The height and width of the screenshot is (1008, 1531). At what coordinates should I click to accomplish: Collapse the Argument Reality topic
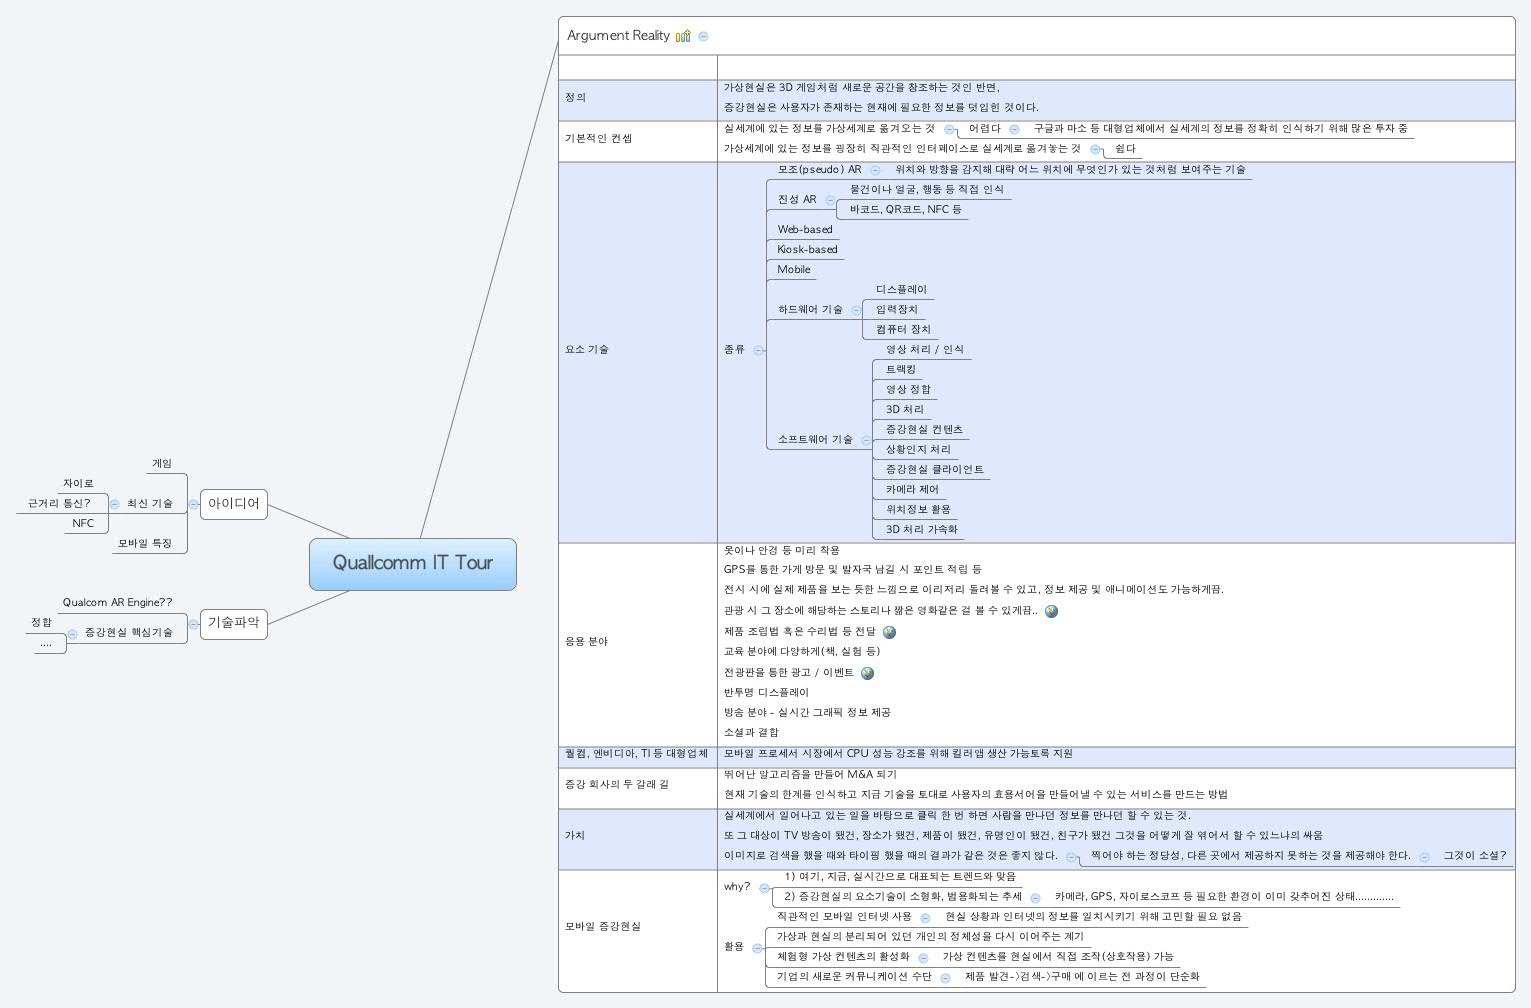(704, 36)
